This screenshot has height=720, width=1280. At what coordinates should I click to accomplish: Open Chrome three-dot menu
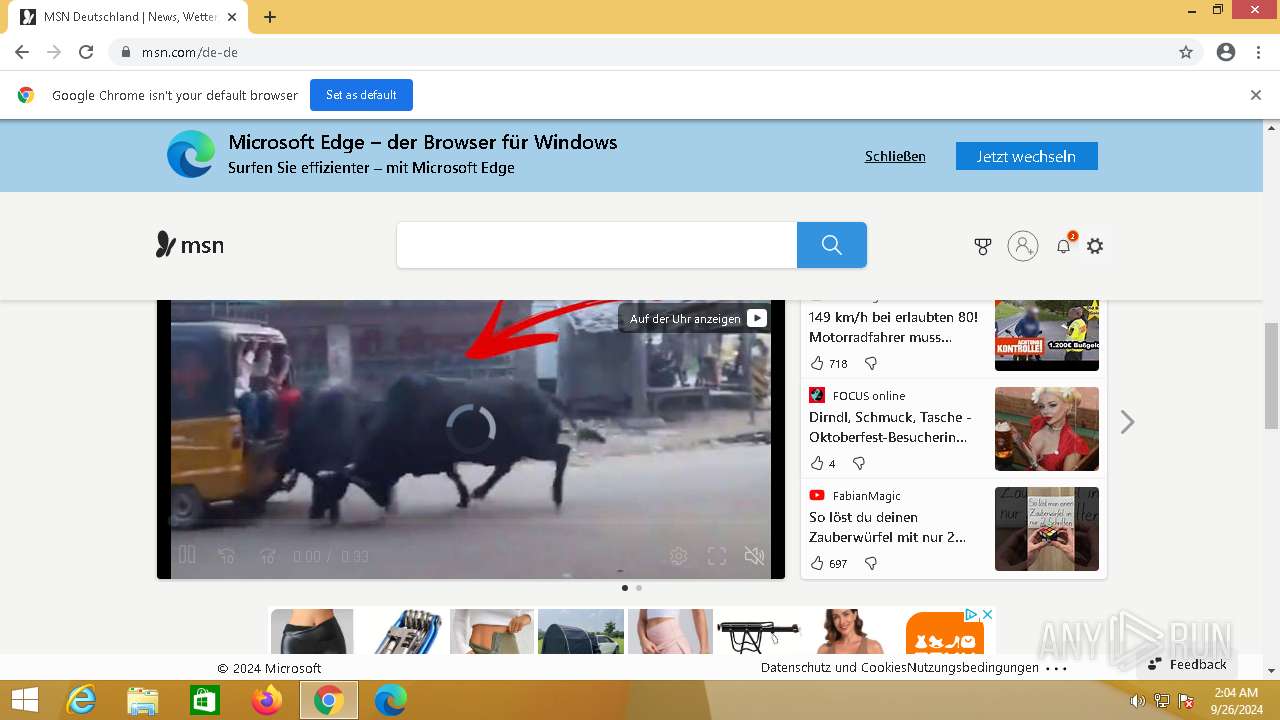pyautogui.click(x=1258, y=52)
